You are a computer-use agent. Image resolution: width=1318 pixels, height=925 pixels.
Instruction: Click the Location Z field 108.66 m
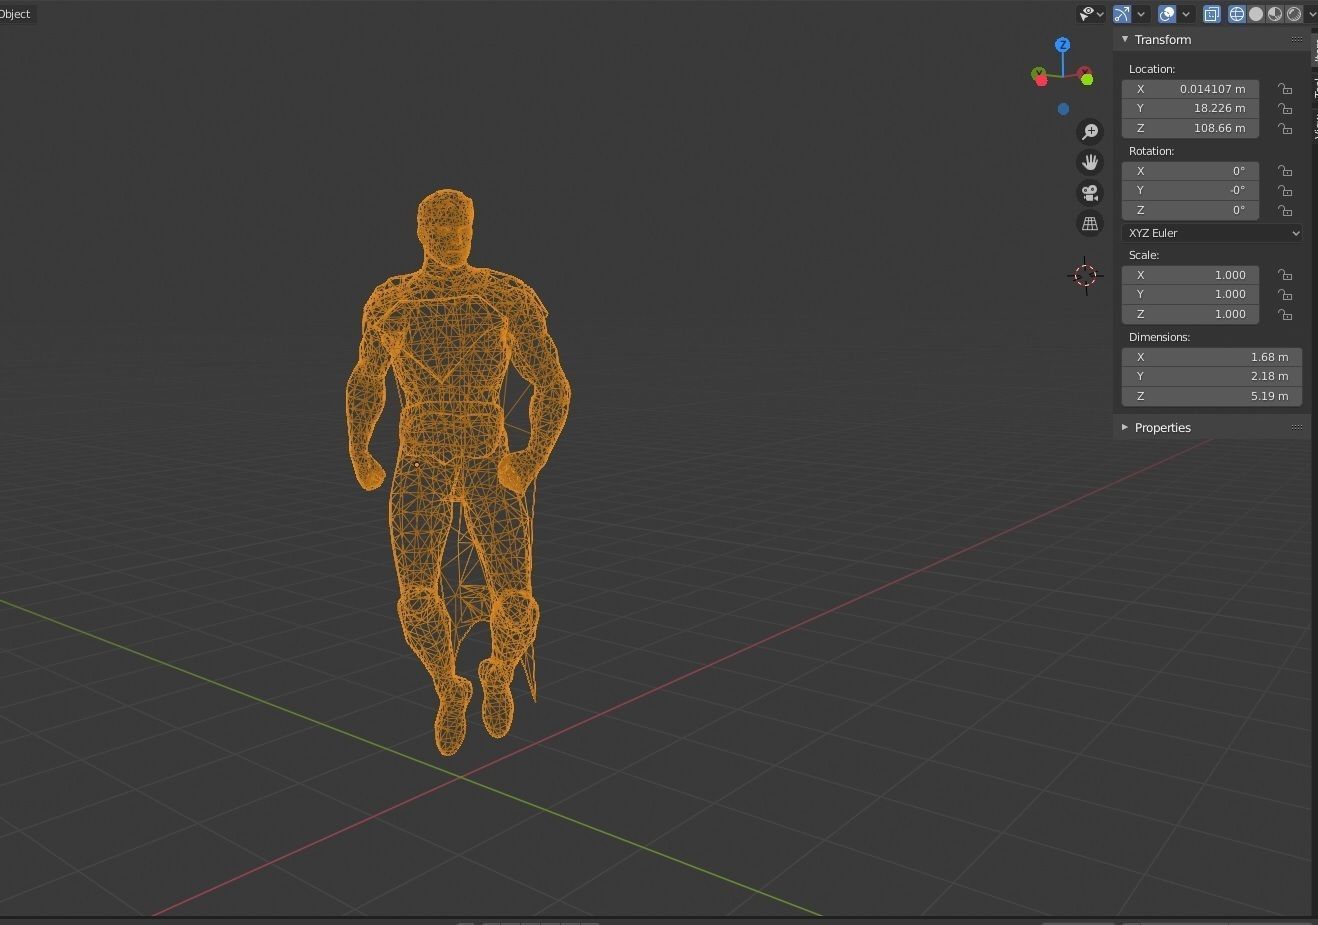[1190, 128]
